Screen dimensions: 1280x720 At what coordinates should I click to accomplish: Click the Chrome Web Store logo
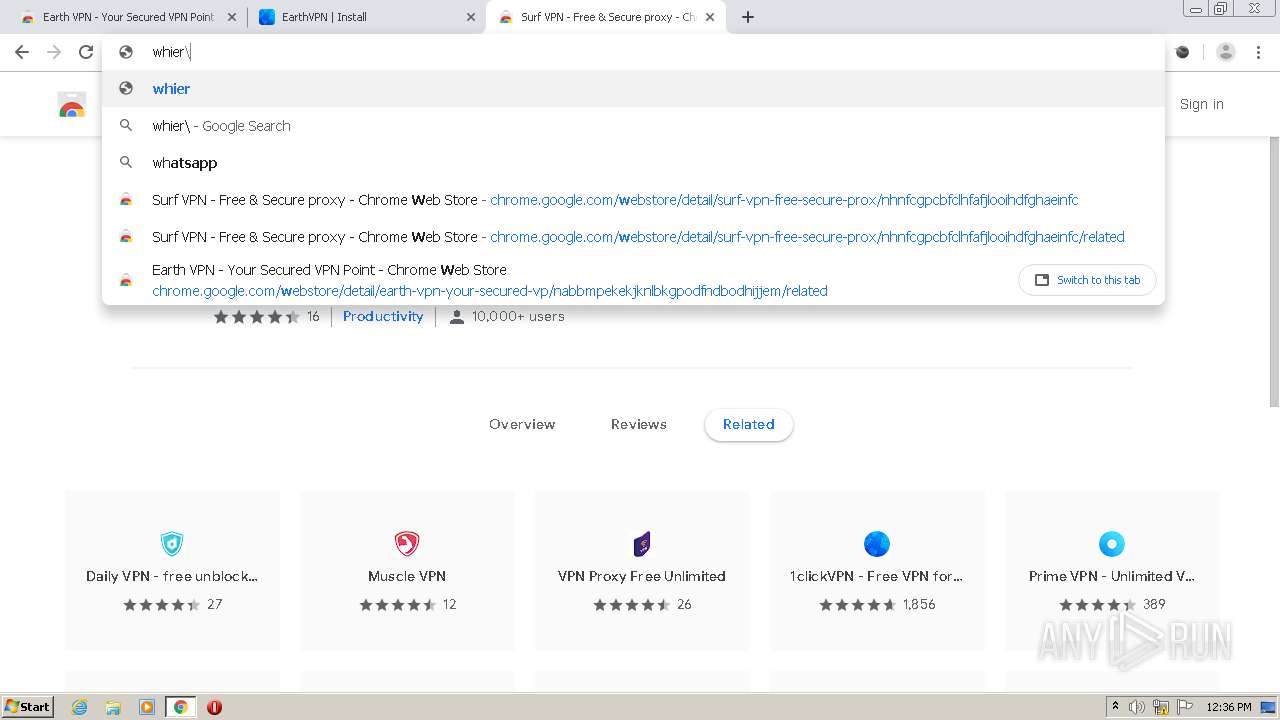(72, 104)
